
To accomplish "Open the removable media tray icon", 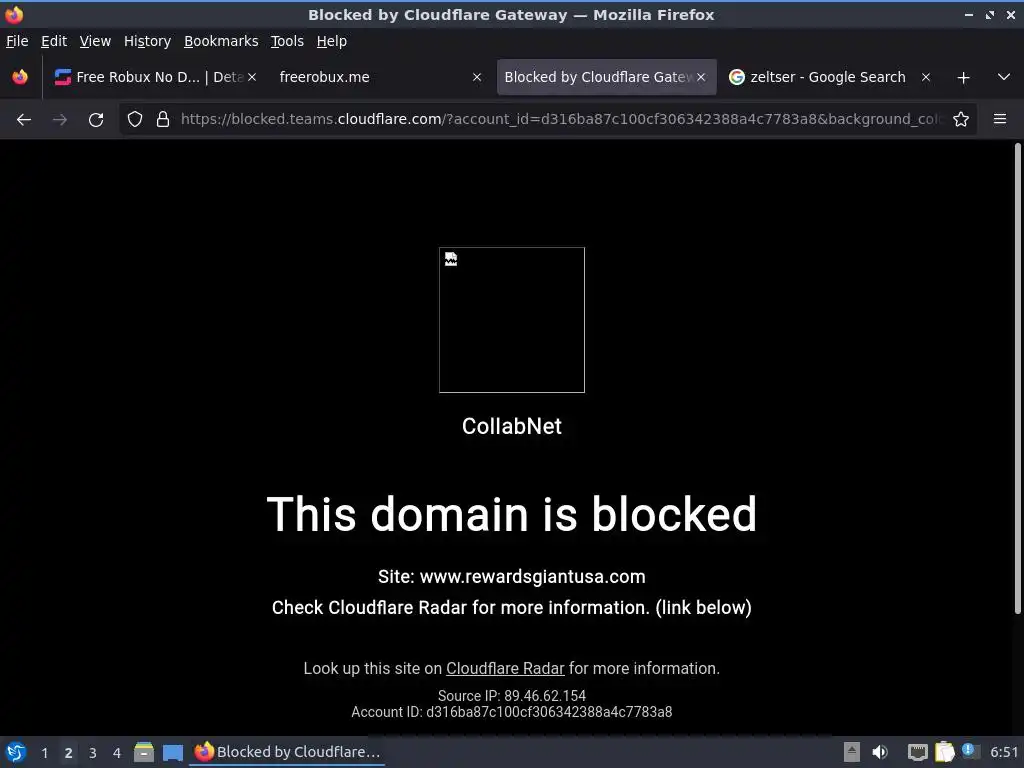I will coord(852,752).
